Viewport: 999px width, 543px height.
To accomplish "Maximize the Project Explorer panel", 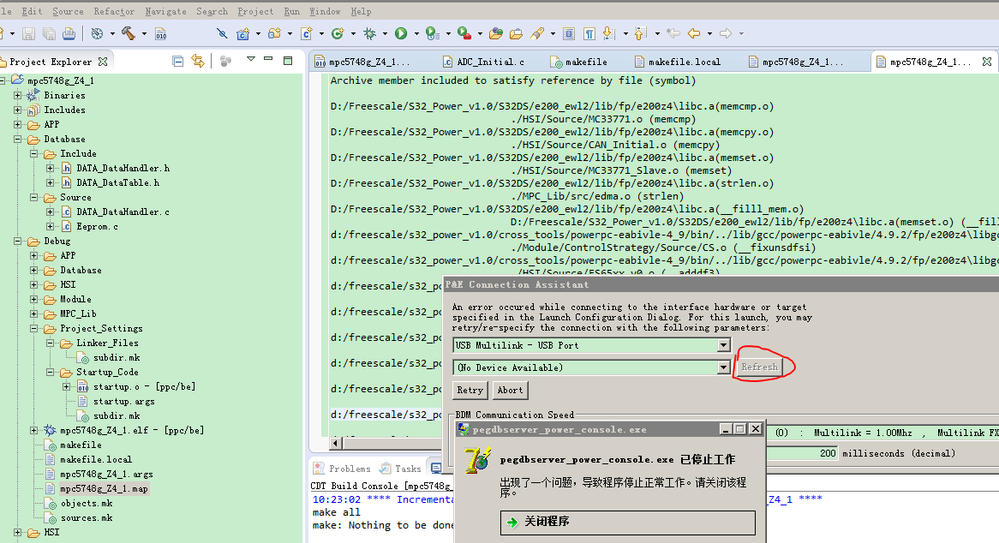I will [288, 61].
